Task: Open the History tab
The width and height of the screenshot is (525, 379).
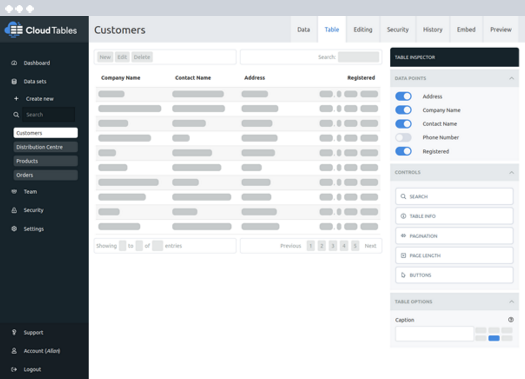Action: point(433,29)
